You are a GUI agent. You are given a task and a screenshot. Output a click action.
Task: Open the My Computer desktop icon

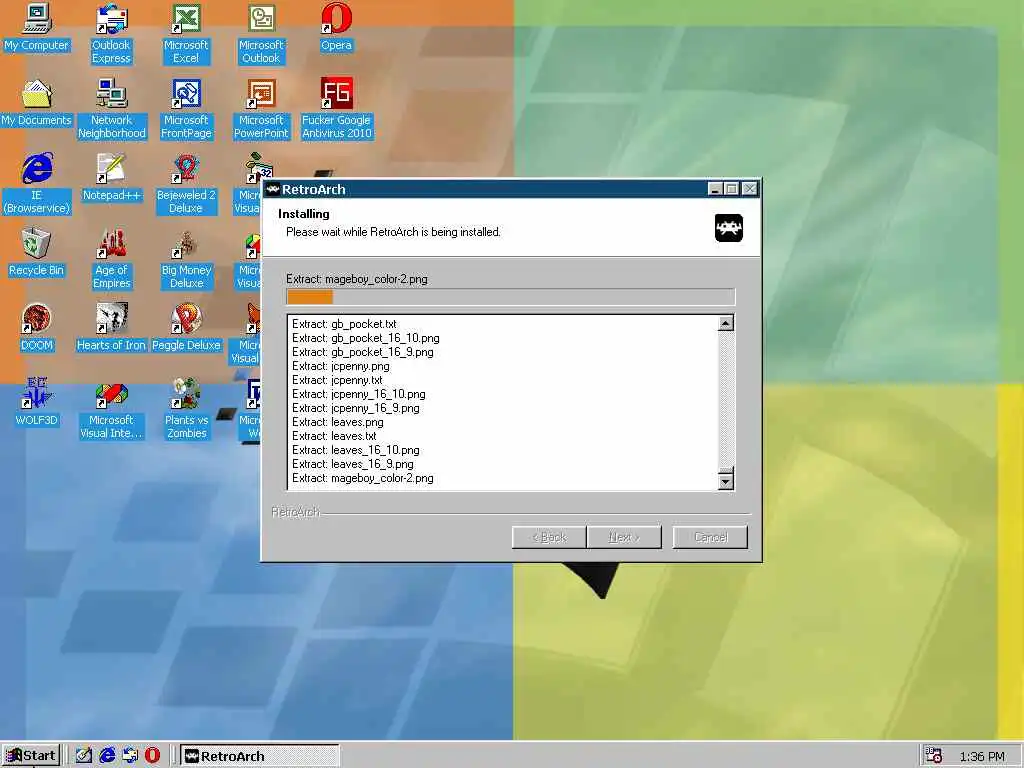pyautogui.click(x=37, y=28)
